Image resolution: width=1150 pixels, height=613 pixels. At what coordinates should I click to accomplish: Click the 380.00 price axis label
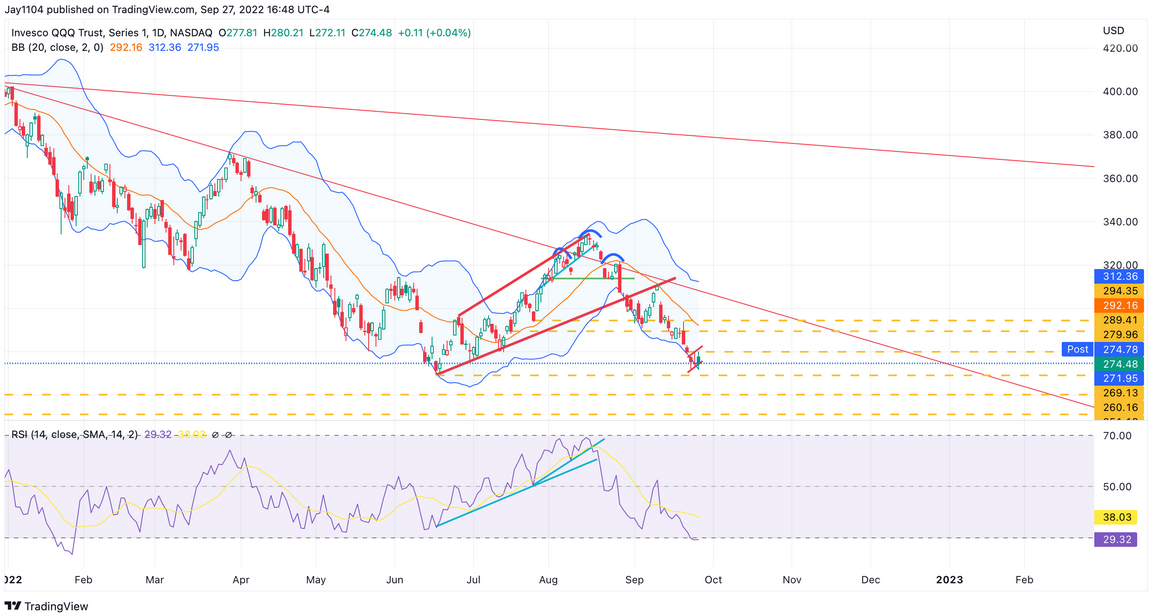pos(1120,135)
